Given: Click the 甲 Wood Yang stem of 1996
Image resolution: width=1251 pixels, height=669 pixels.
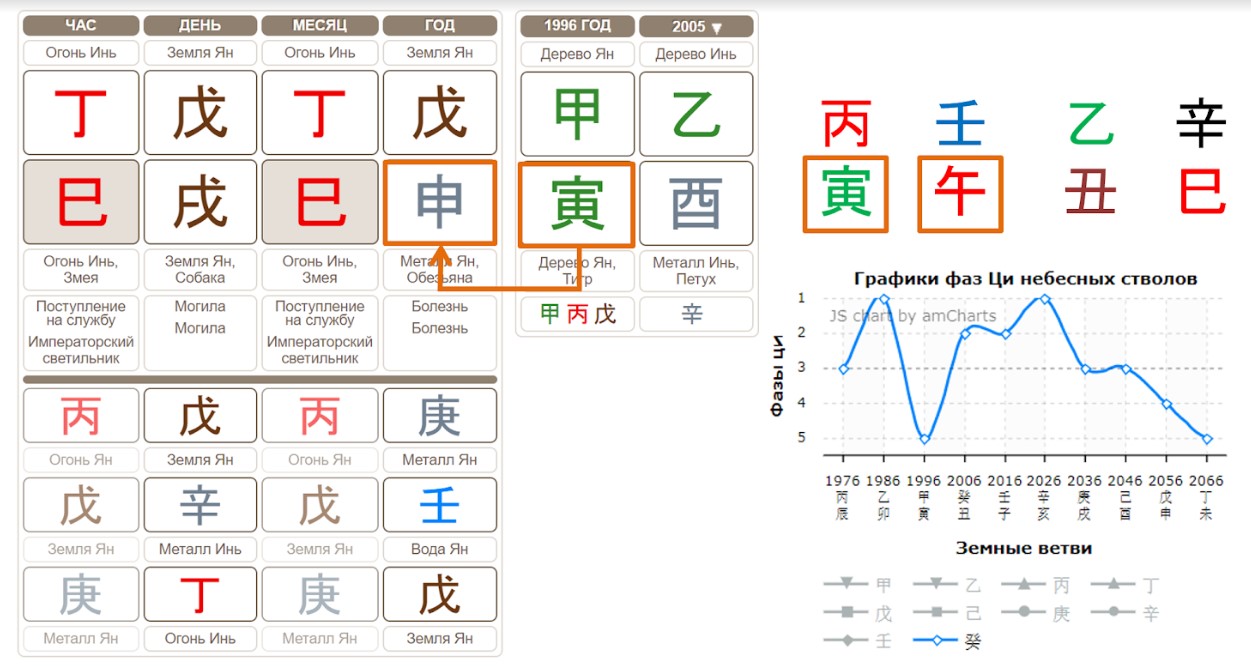Looking at the screenshot, I should tap(577, 113).
